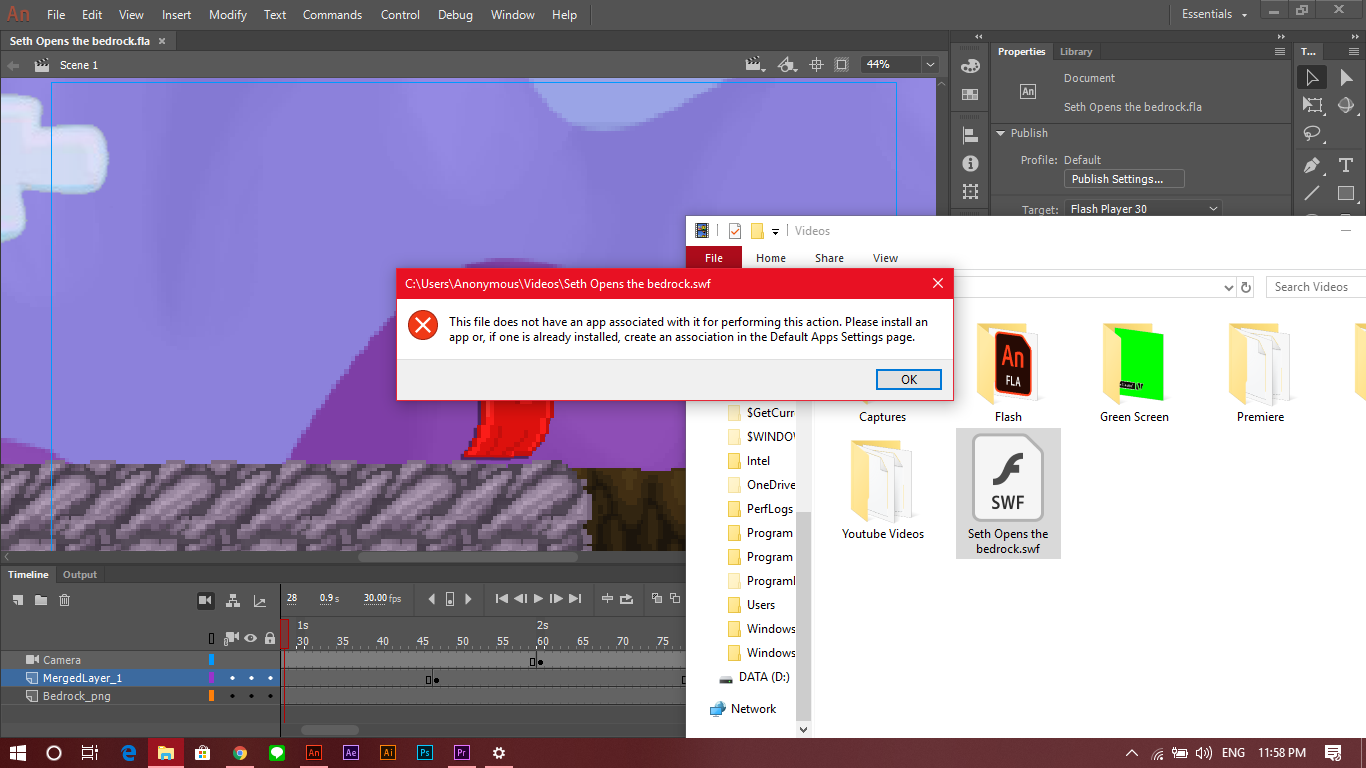1366x768 pixels.
Task: Select the Lasso tool
Action: 1312,134
